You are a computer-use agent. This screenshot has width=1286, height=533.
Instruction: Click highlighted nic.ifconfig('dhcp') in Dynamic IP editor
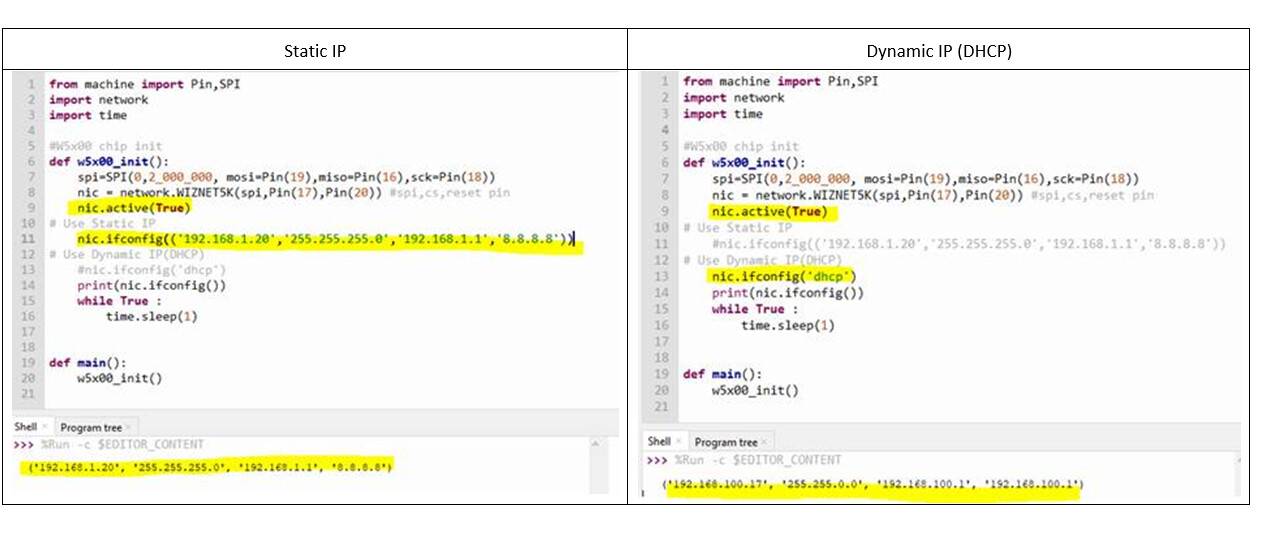[x=784, y=276]
